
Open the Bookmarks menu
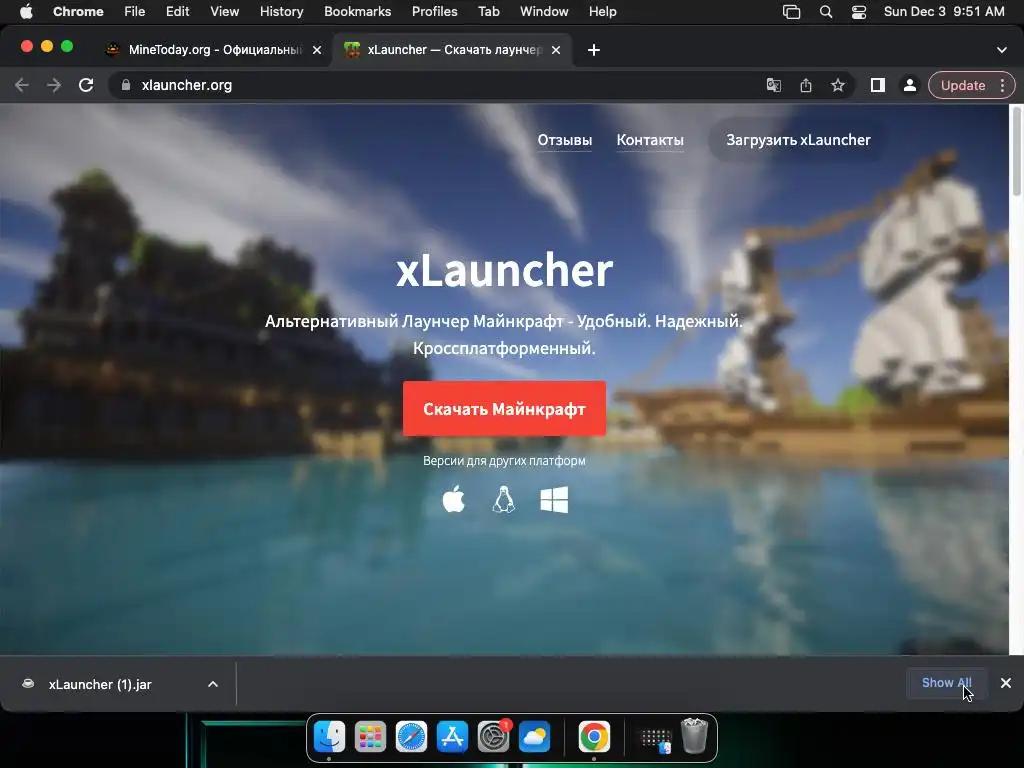(x=357, y=11)
